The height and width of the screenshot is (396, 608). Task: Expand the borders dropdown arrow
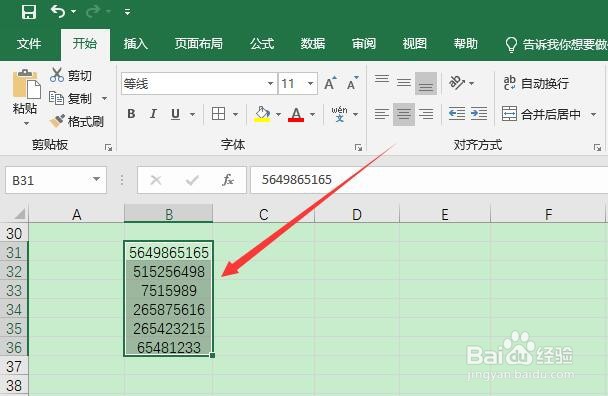[235, 114]
